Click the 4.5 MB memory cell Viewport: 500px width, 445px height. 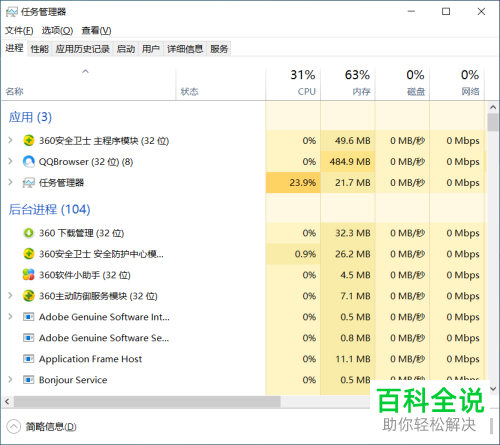coord(348,275)
